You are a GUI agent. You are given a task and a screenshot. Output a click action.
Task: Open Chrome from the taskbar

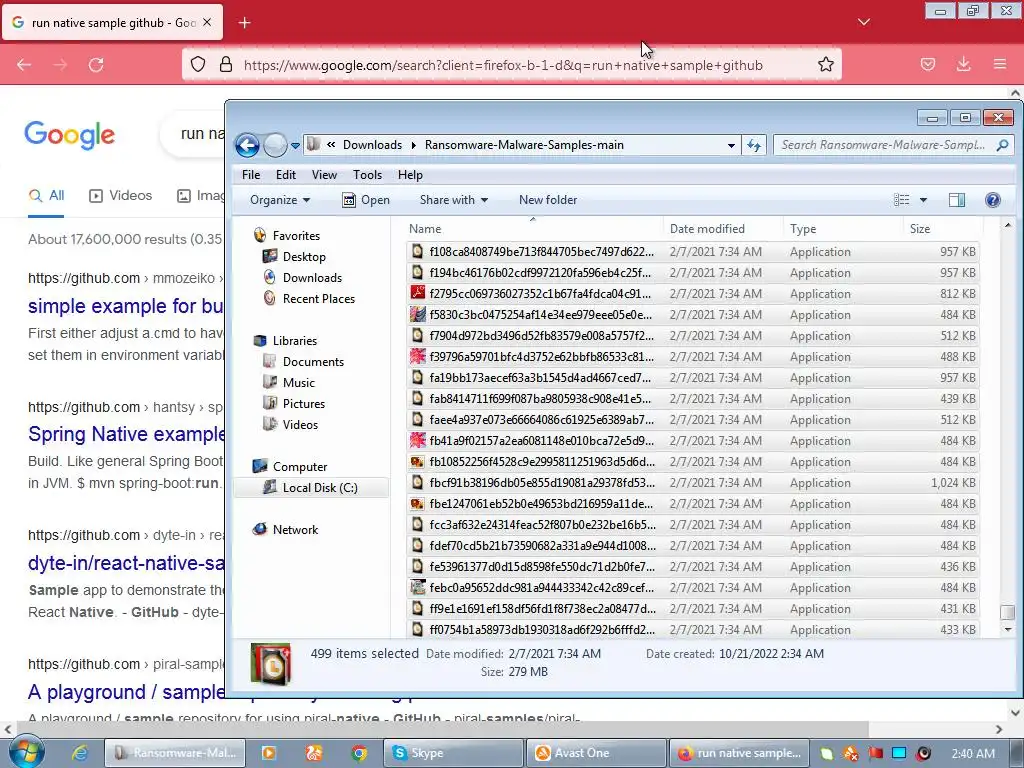pyautogui.click(x=359, y=753)
